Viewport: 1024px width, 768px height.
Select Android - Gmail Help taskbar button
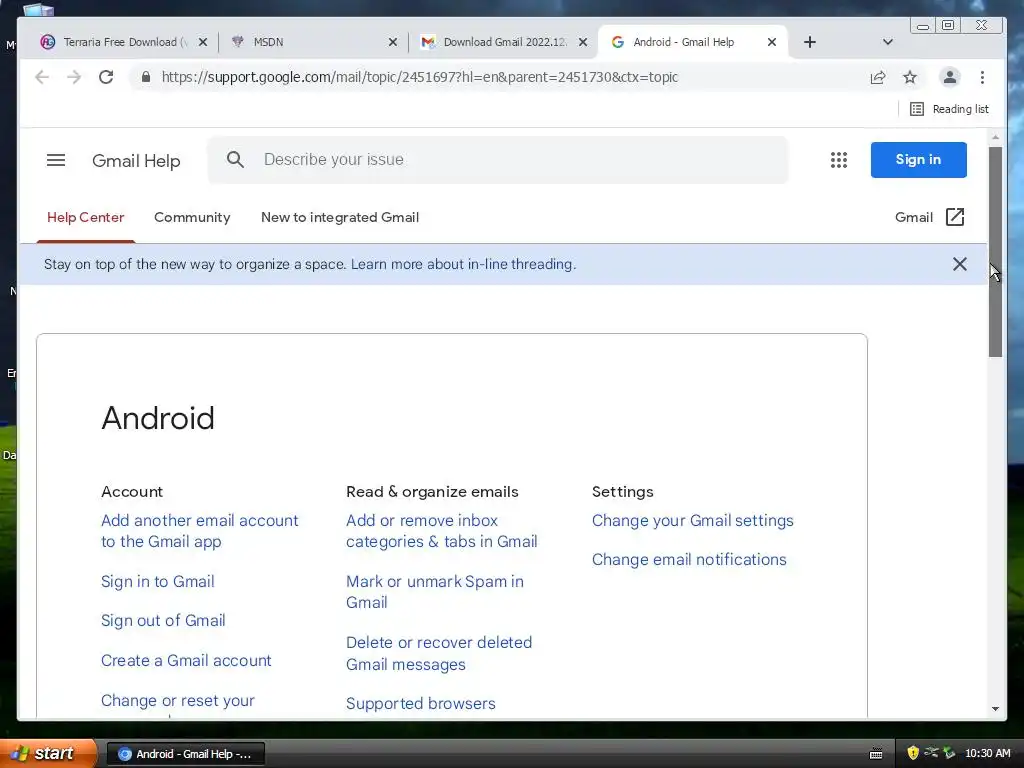185,754
